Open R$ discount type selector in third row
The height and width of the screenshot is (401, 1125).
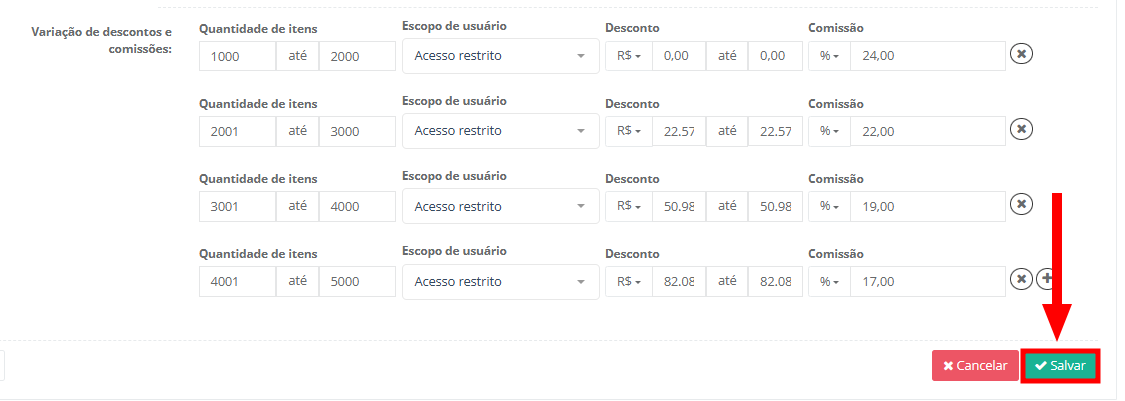point(628,206)
